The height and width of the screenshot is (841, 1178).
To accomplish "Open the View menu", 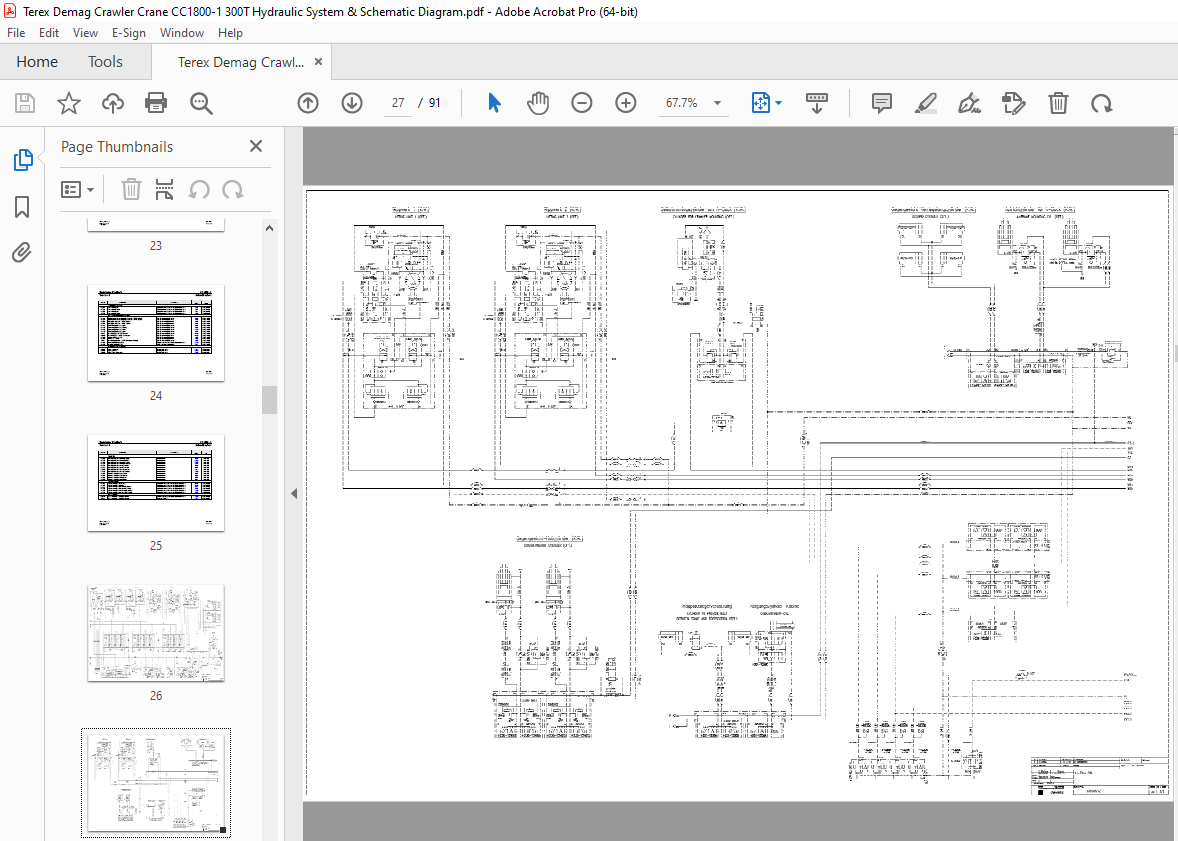I will click(85, 33).
